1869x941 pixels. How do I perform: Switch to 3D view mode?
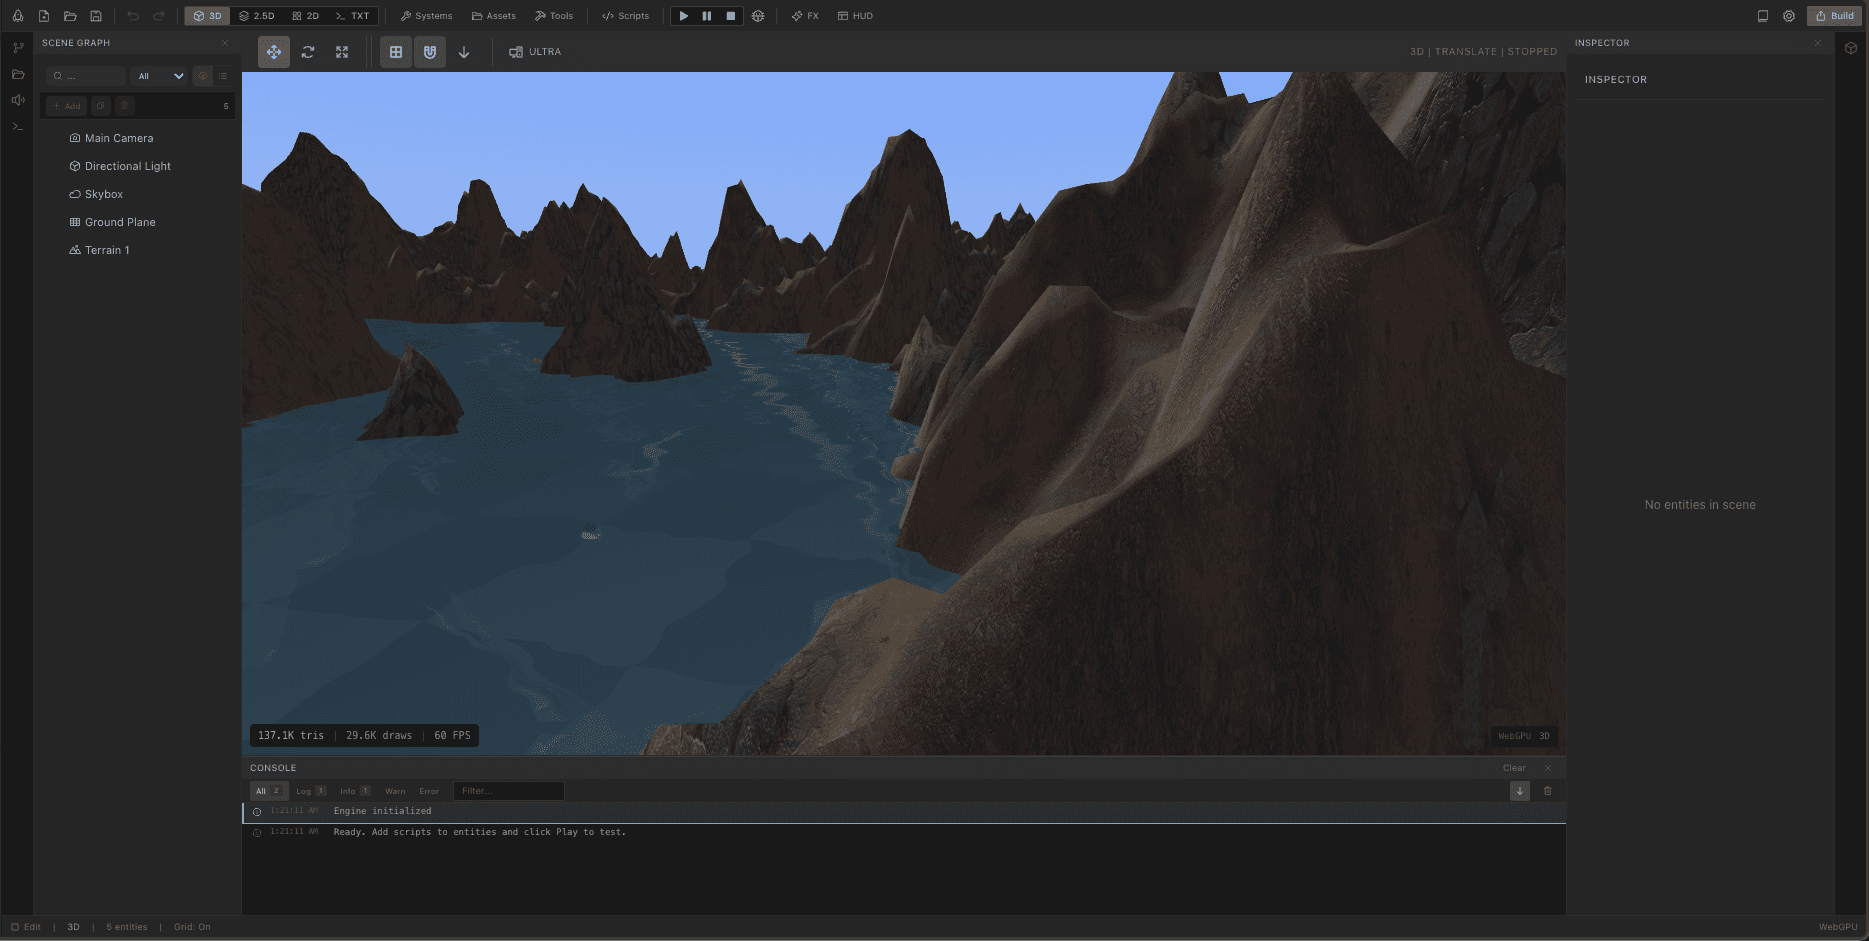[x=208, y=16]
